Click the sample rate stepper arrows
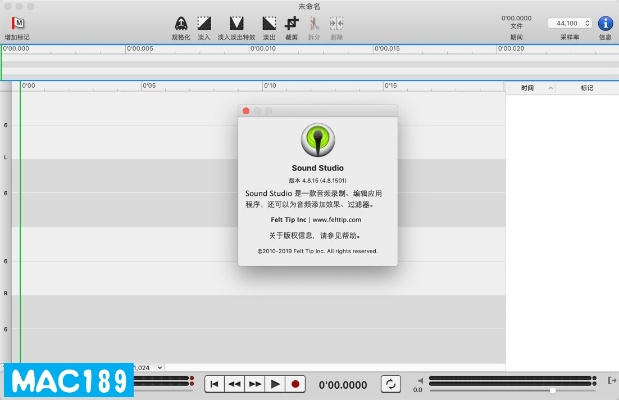Screen dimensions: 619x400 pyautogui.click(x=587, y=23)
